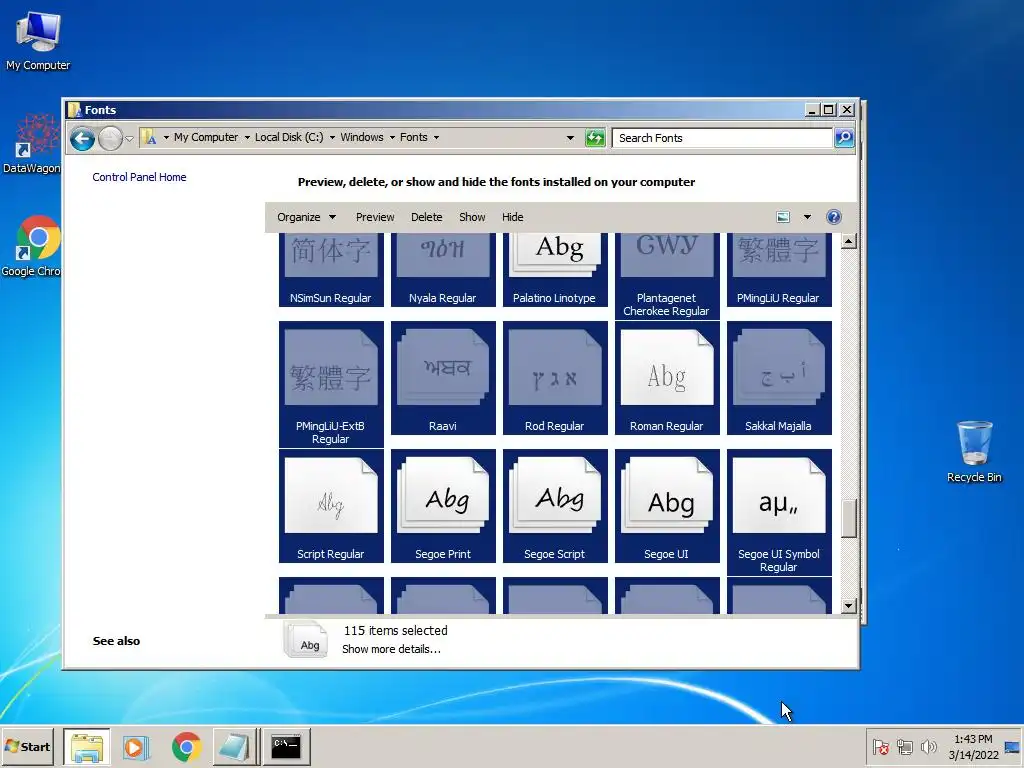Click the Search Fonts input field
Screen dimensions: 1024x768
coord(722,138)
